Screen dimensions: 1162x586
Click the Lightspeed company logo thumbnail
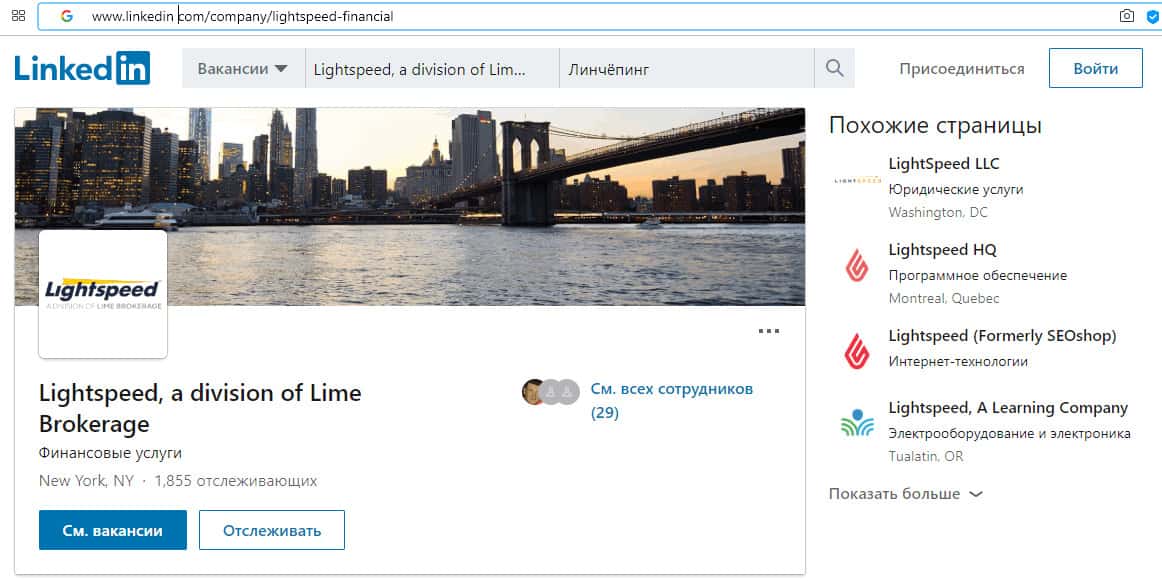coord(102,293)
